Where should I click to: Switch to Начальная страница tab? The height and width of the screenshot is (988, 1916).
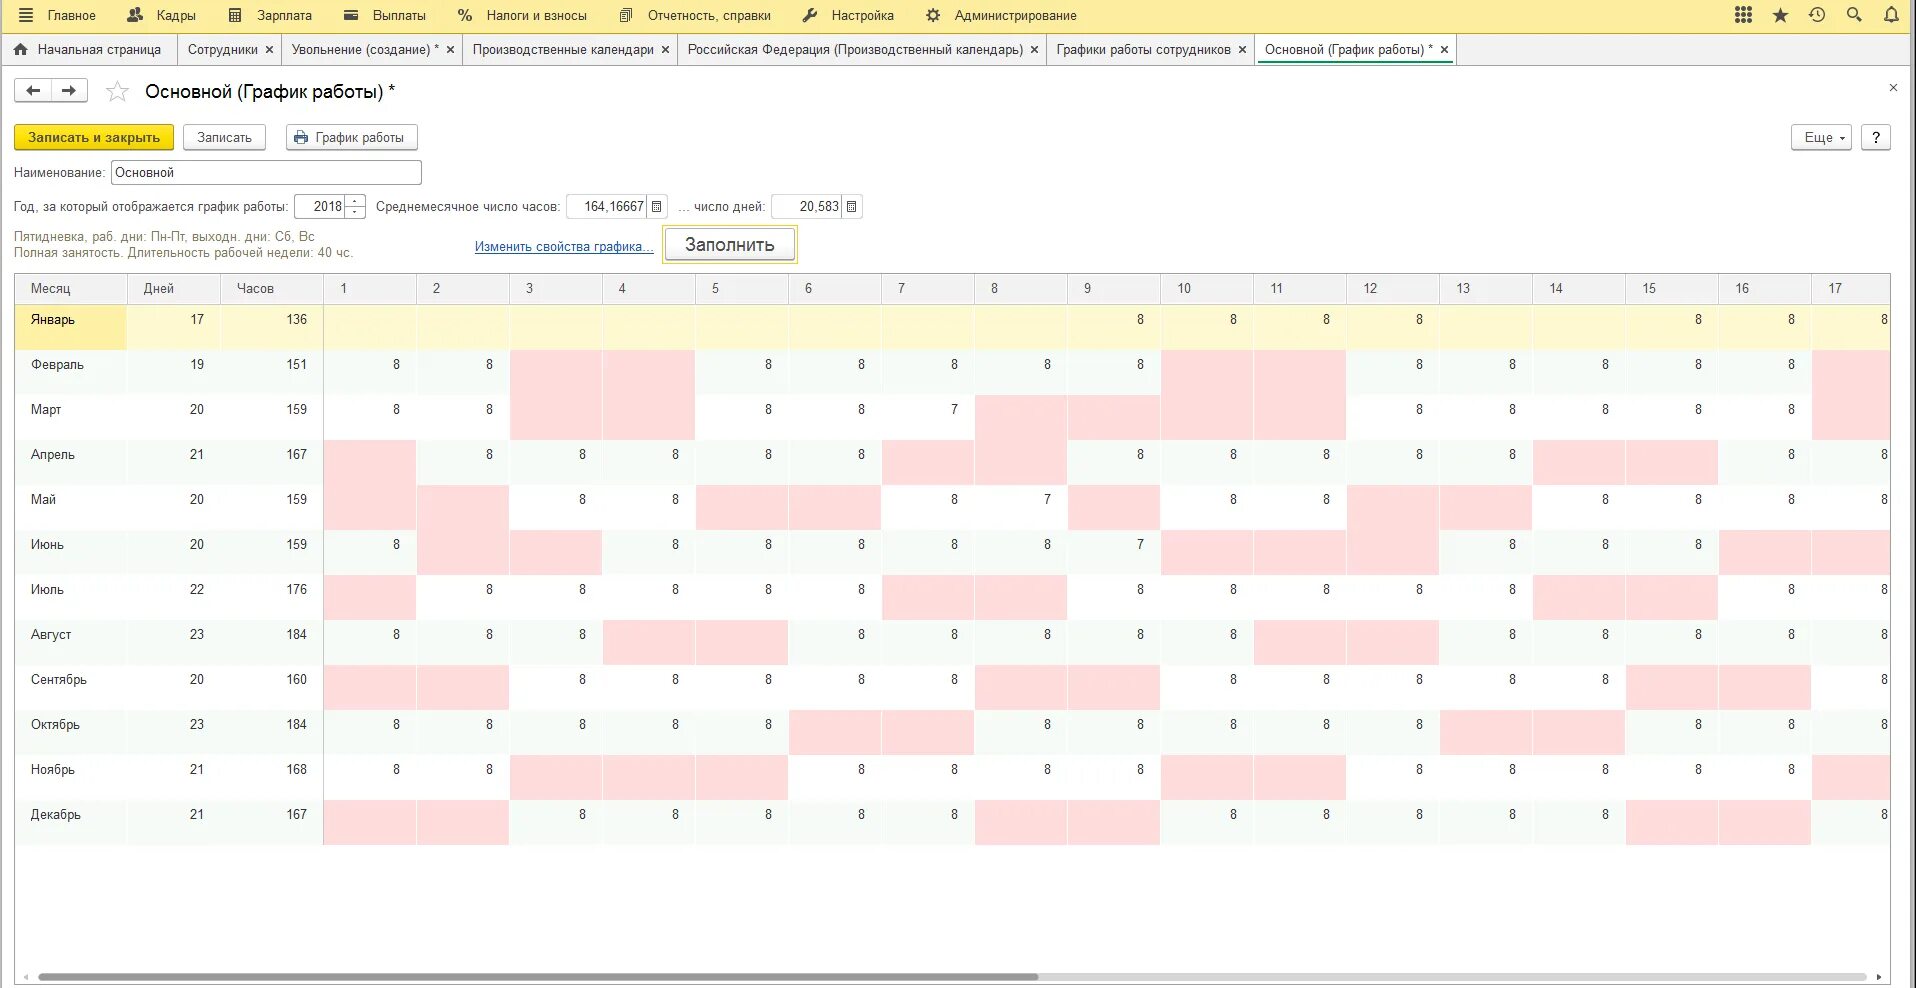pos(88,50)
